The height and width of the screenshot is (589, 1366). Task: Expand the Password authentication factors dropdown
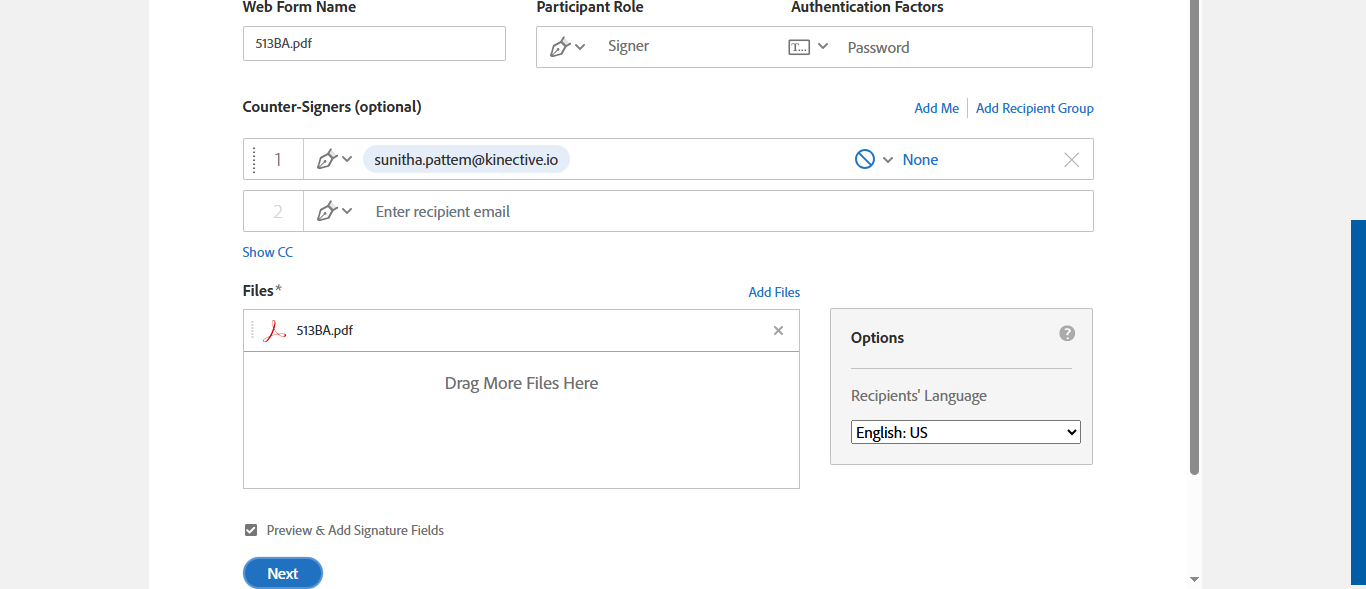(823, 46)
